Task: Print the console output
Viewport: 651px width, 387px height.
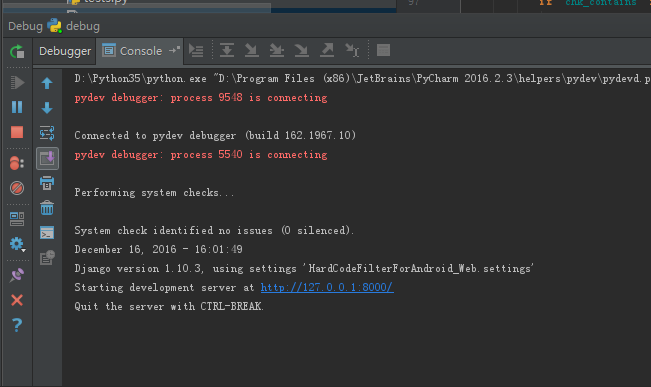Action: (47, 183)
